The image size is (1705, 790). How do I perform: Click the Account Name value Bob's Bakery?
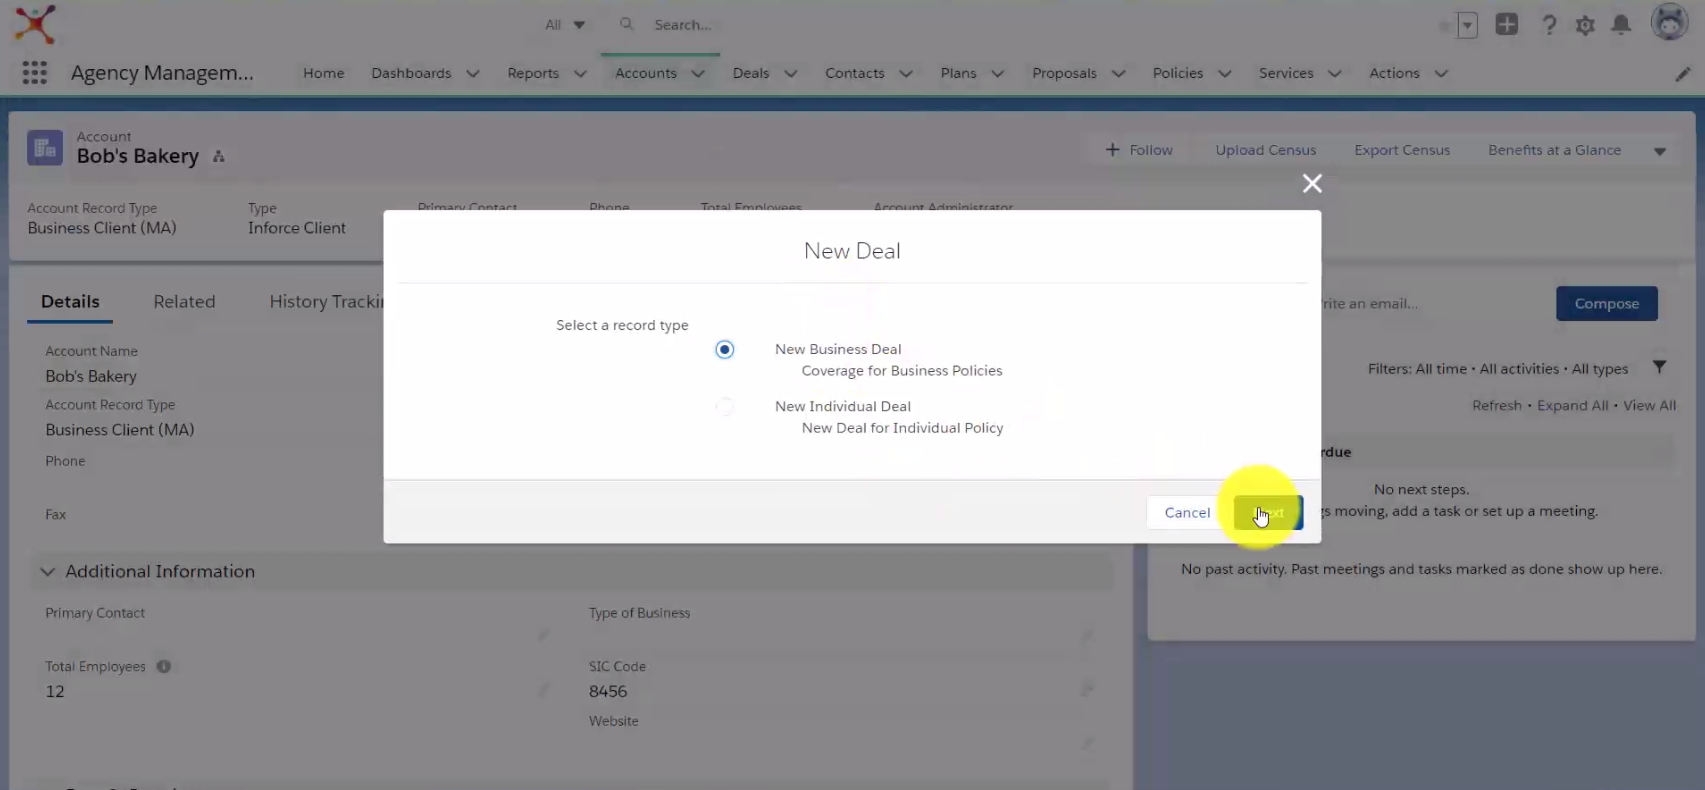pyautogui.click(x=91, y=376)
